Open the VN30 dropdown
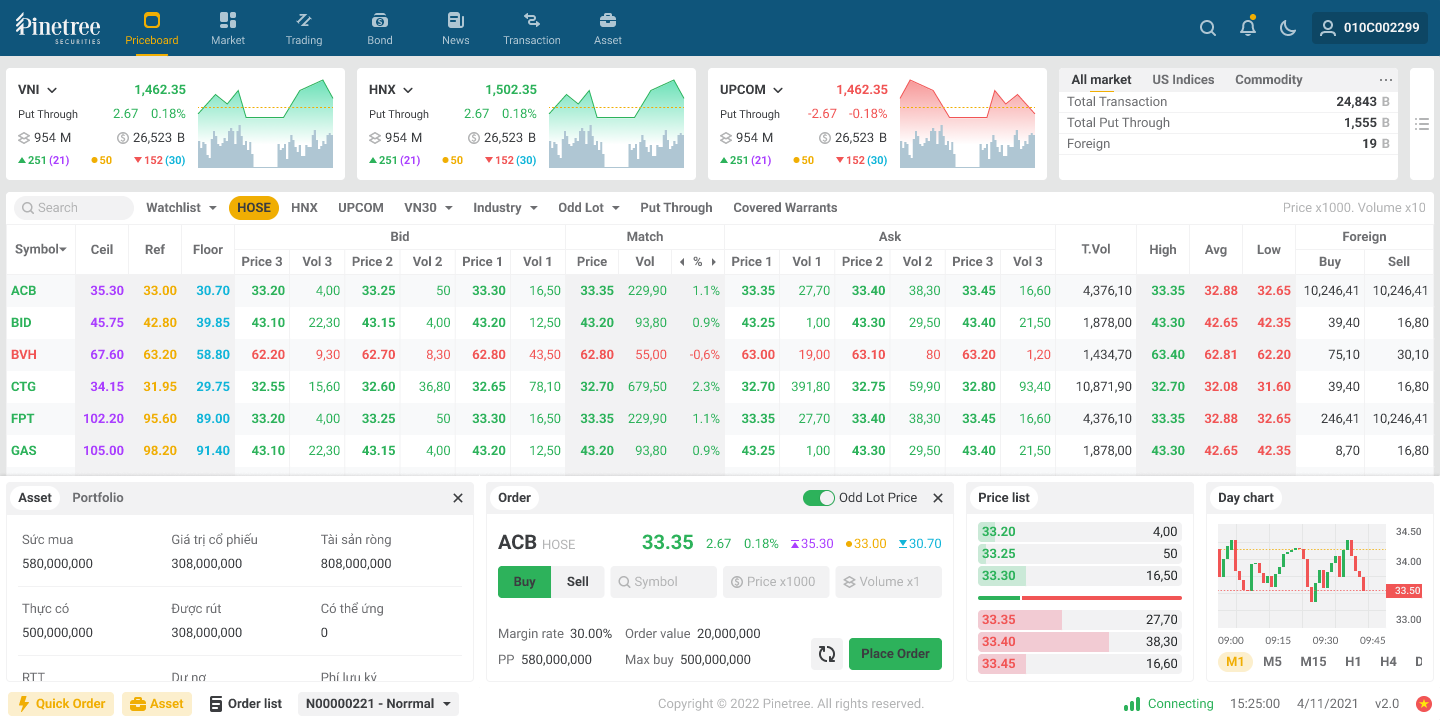Viewport: 1440px width, 720px height. coord(428,208)
